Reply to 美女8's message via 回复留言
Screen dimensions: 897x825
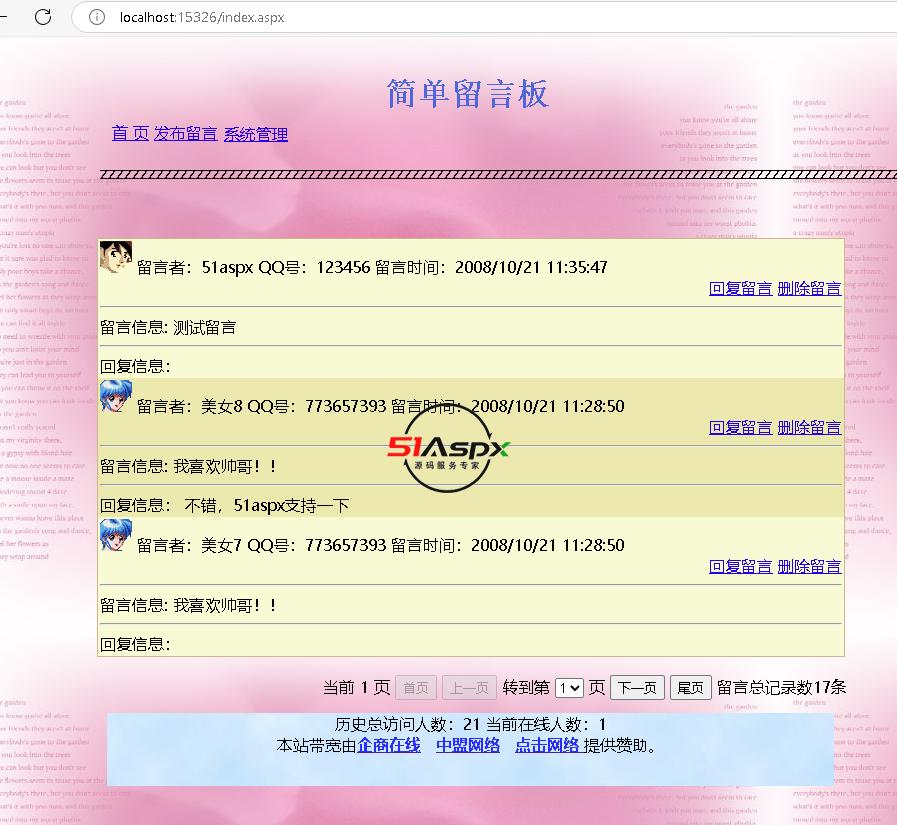pyautogui.click(x=740, y=427)
